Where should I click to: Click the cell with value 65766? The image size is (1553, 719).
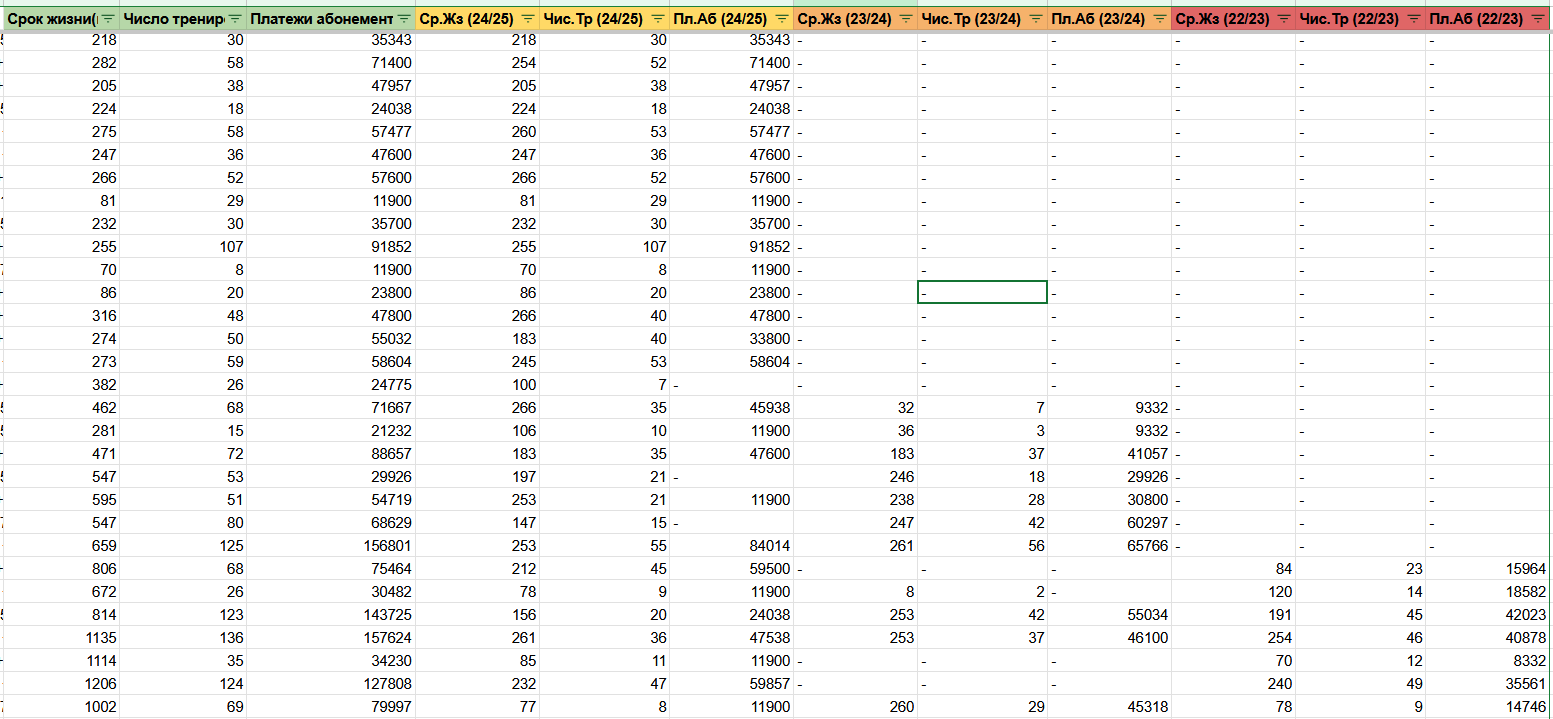1110,546
